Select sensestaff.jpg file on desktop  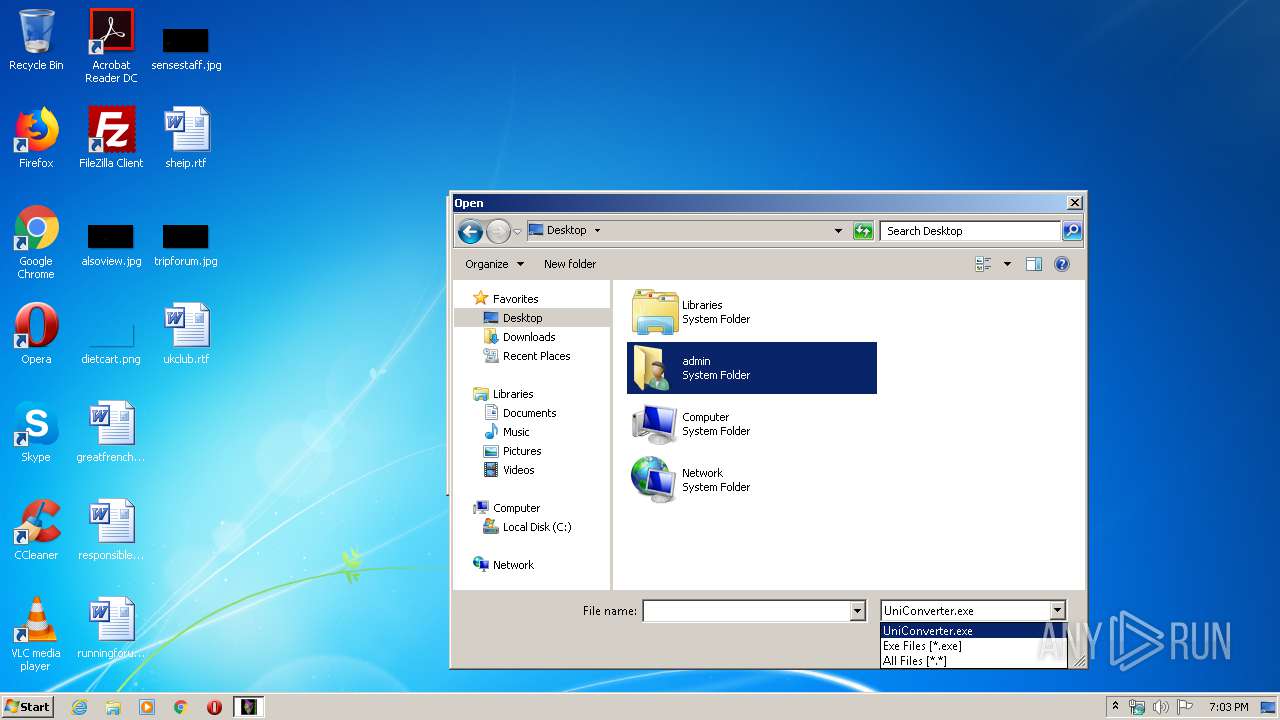click(186, 49)
